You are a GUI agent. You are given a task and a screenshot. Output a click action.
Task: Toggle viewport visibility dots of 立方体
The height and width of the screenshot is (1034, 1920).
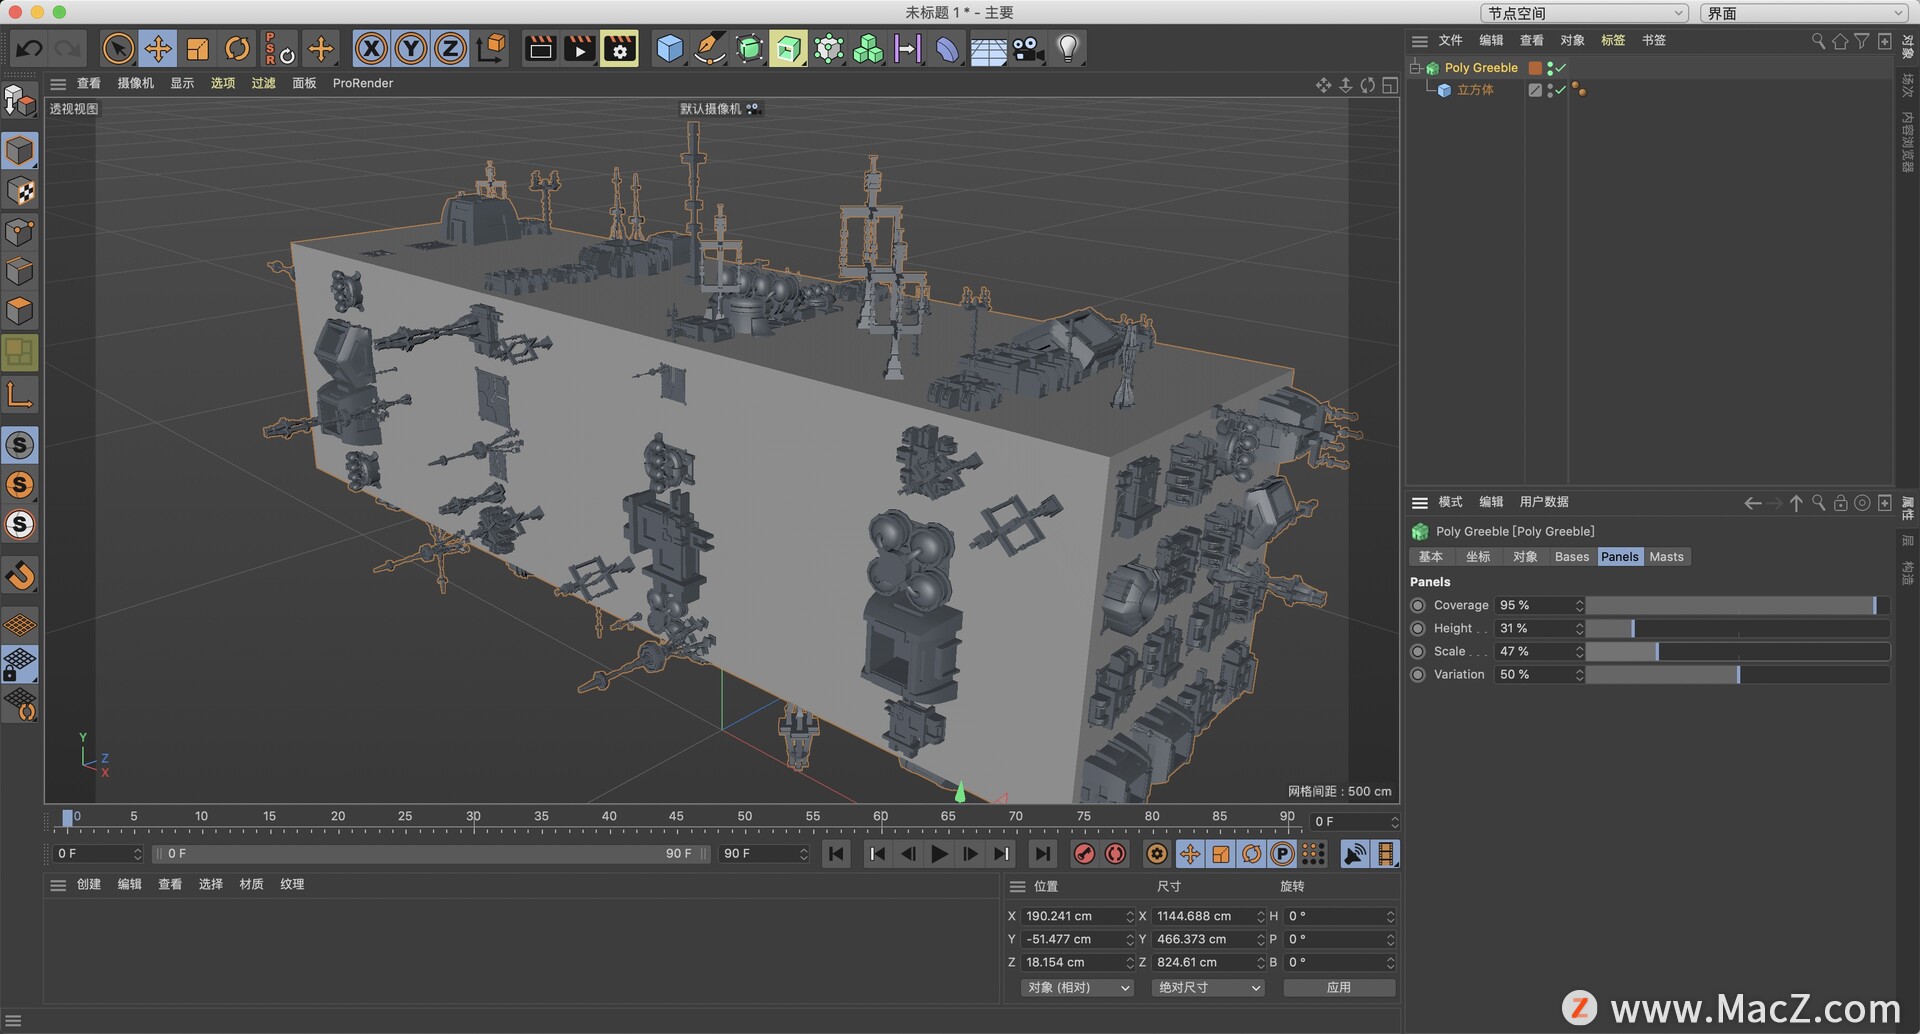[1549, 89]
